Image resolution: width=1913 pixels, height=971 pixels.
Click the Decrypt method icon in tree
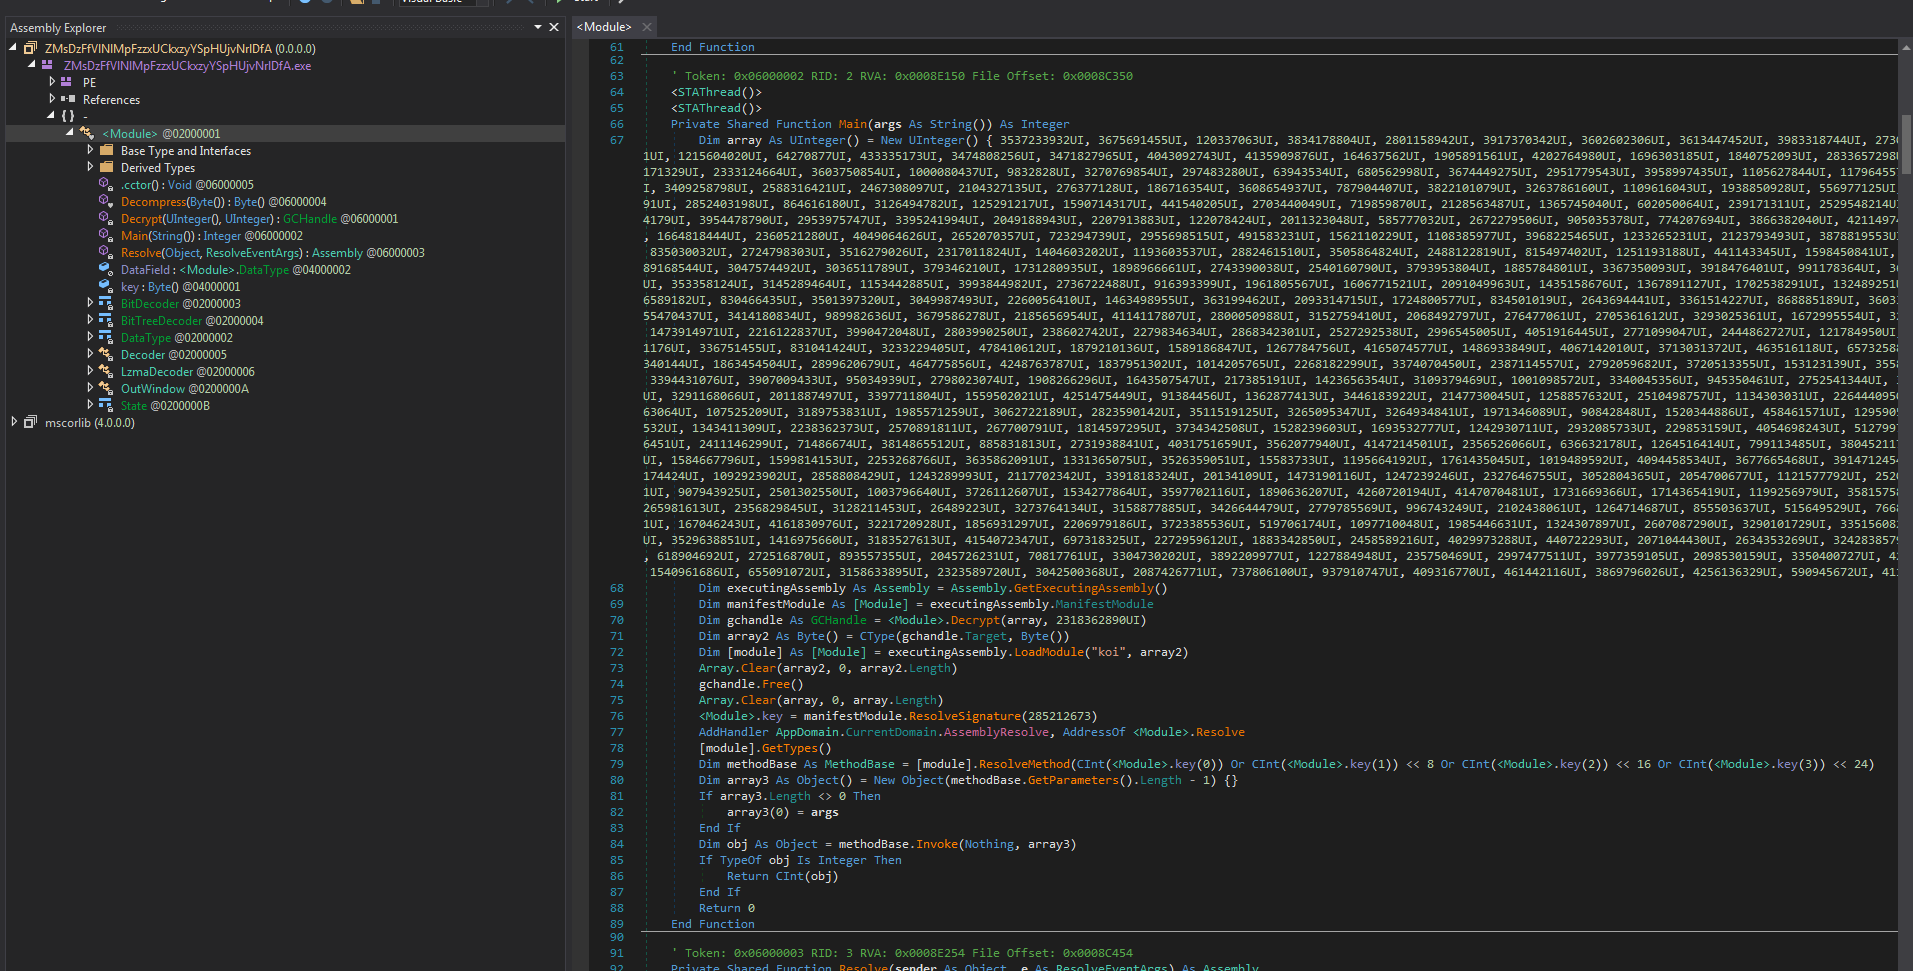click(x=106, y=218)
